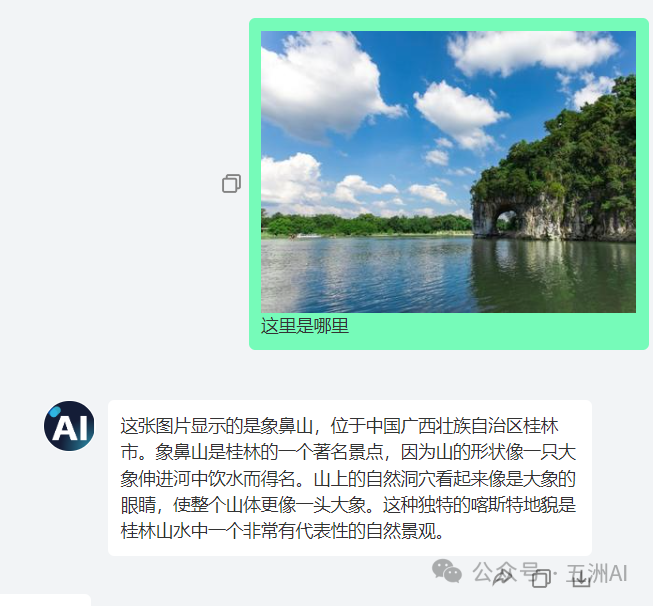Copy the user message with the image
Image resolution: width=653 pixels, height=606 pixels.
click(231, 183)
